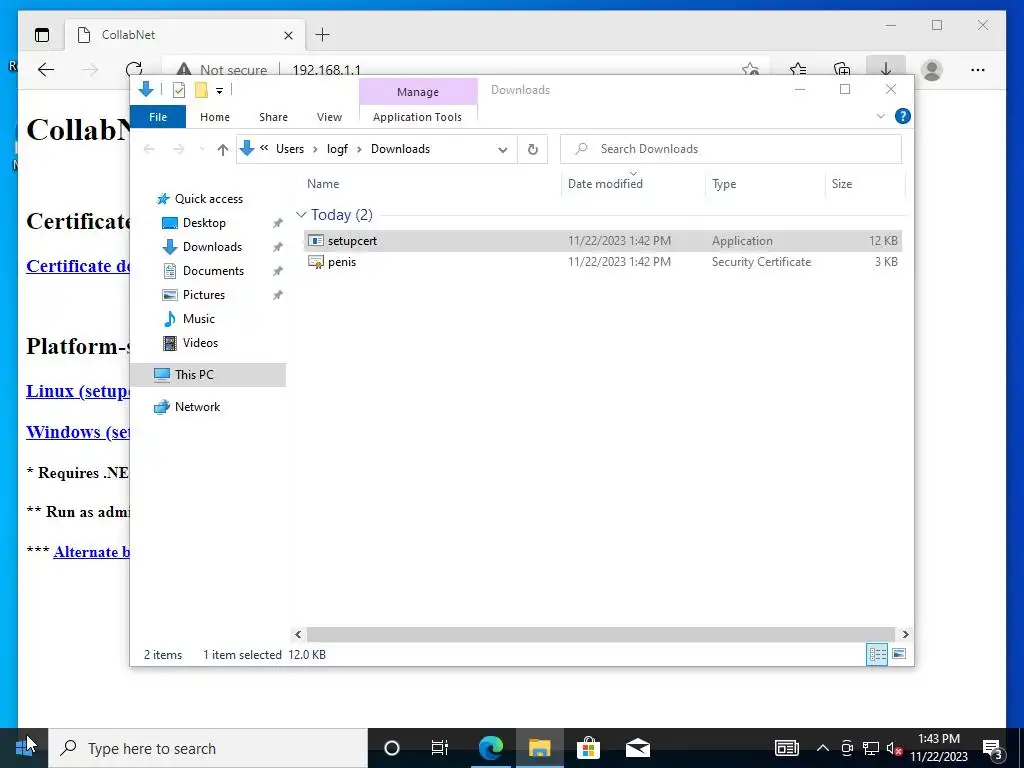Click Edge browser Back button
Image resolution: width=1024 pixels, height=768 pixels.
46,70
